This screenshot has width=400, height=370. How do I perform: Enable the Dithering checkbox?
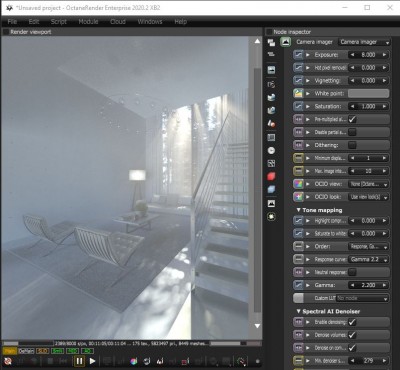(352, 145)
